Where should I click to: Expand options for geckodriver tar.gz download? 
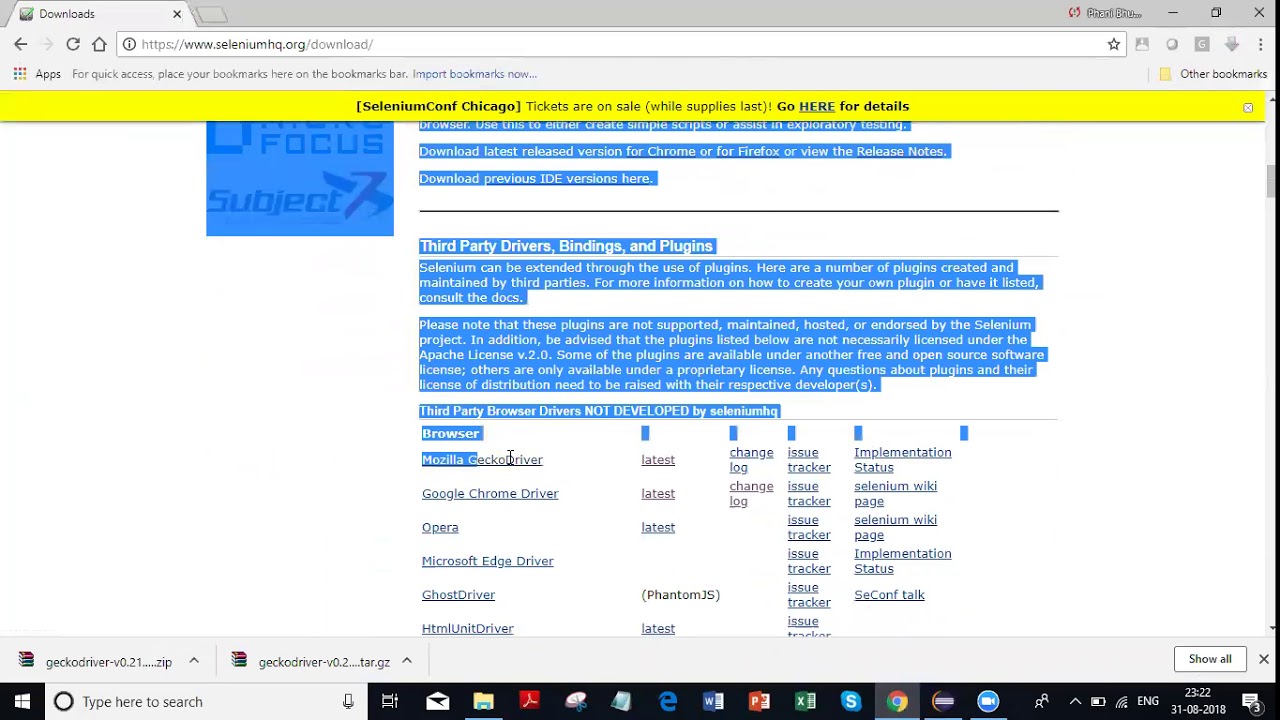[x=407, y=661]
